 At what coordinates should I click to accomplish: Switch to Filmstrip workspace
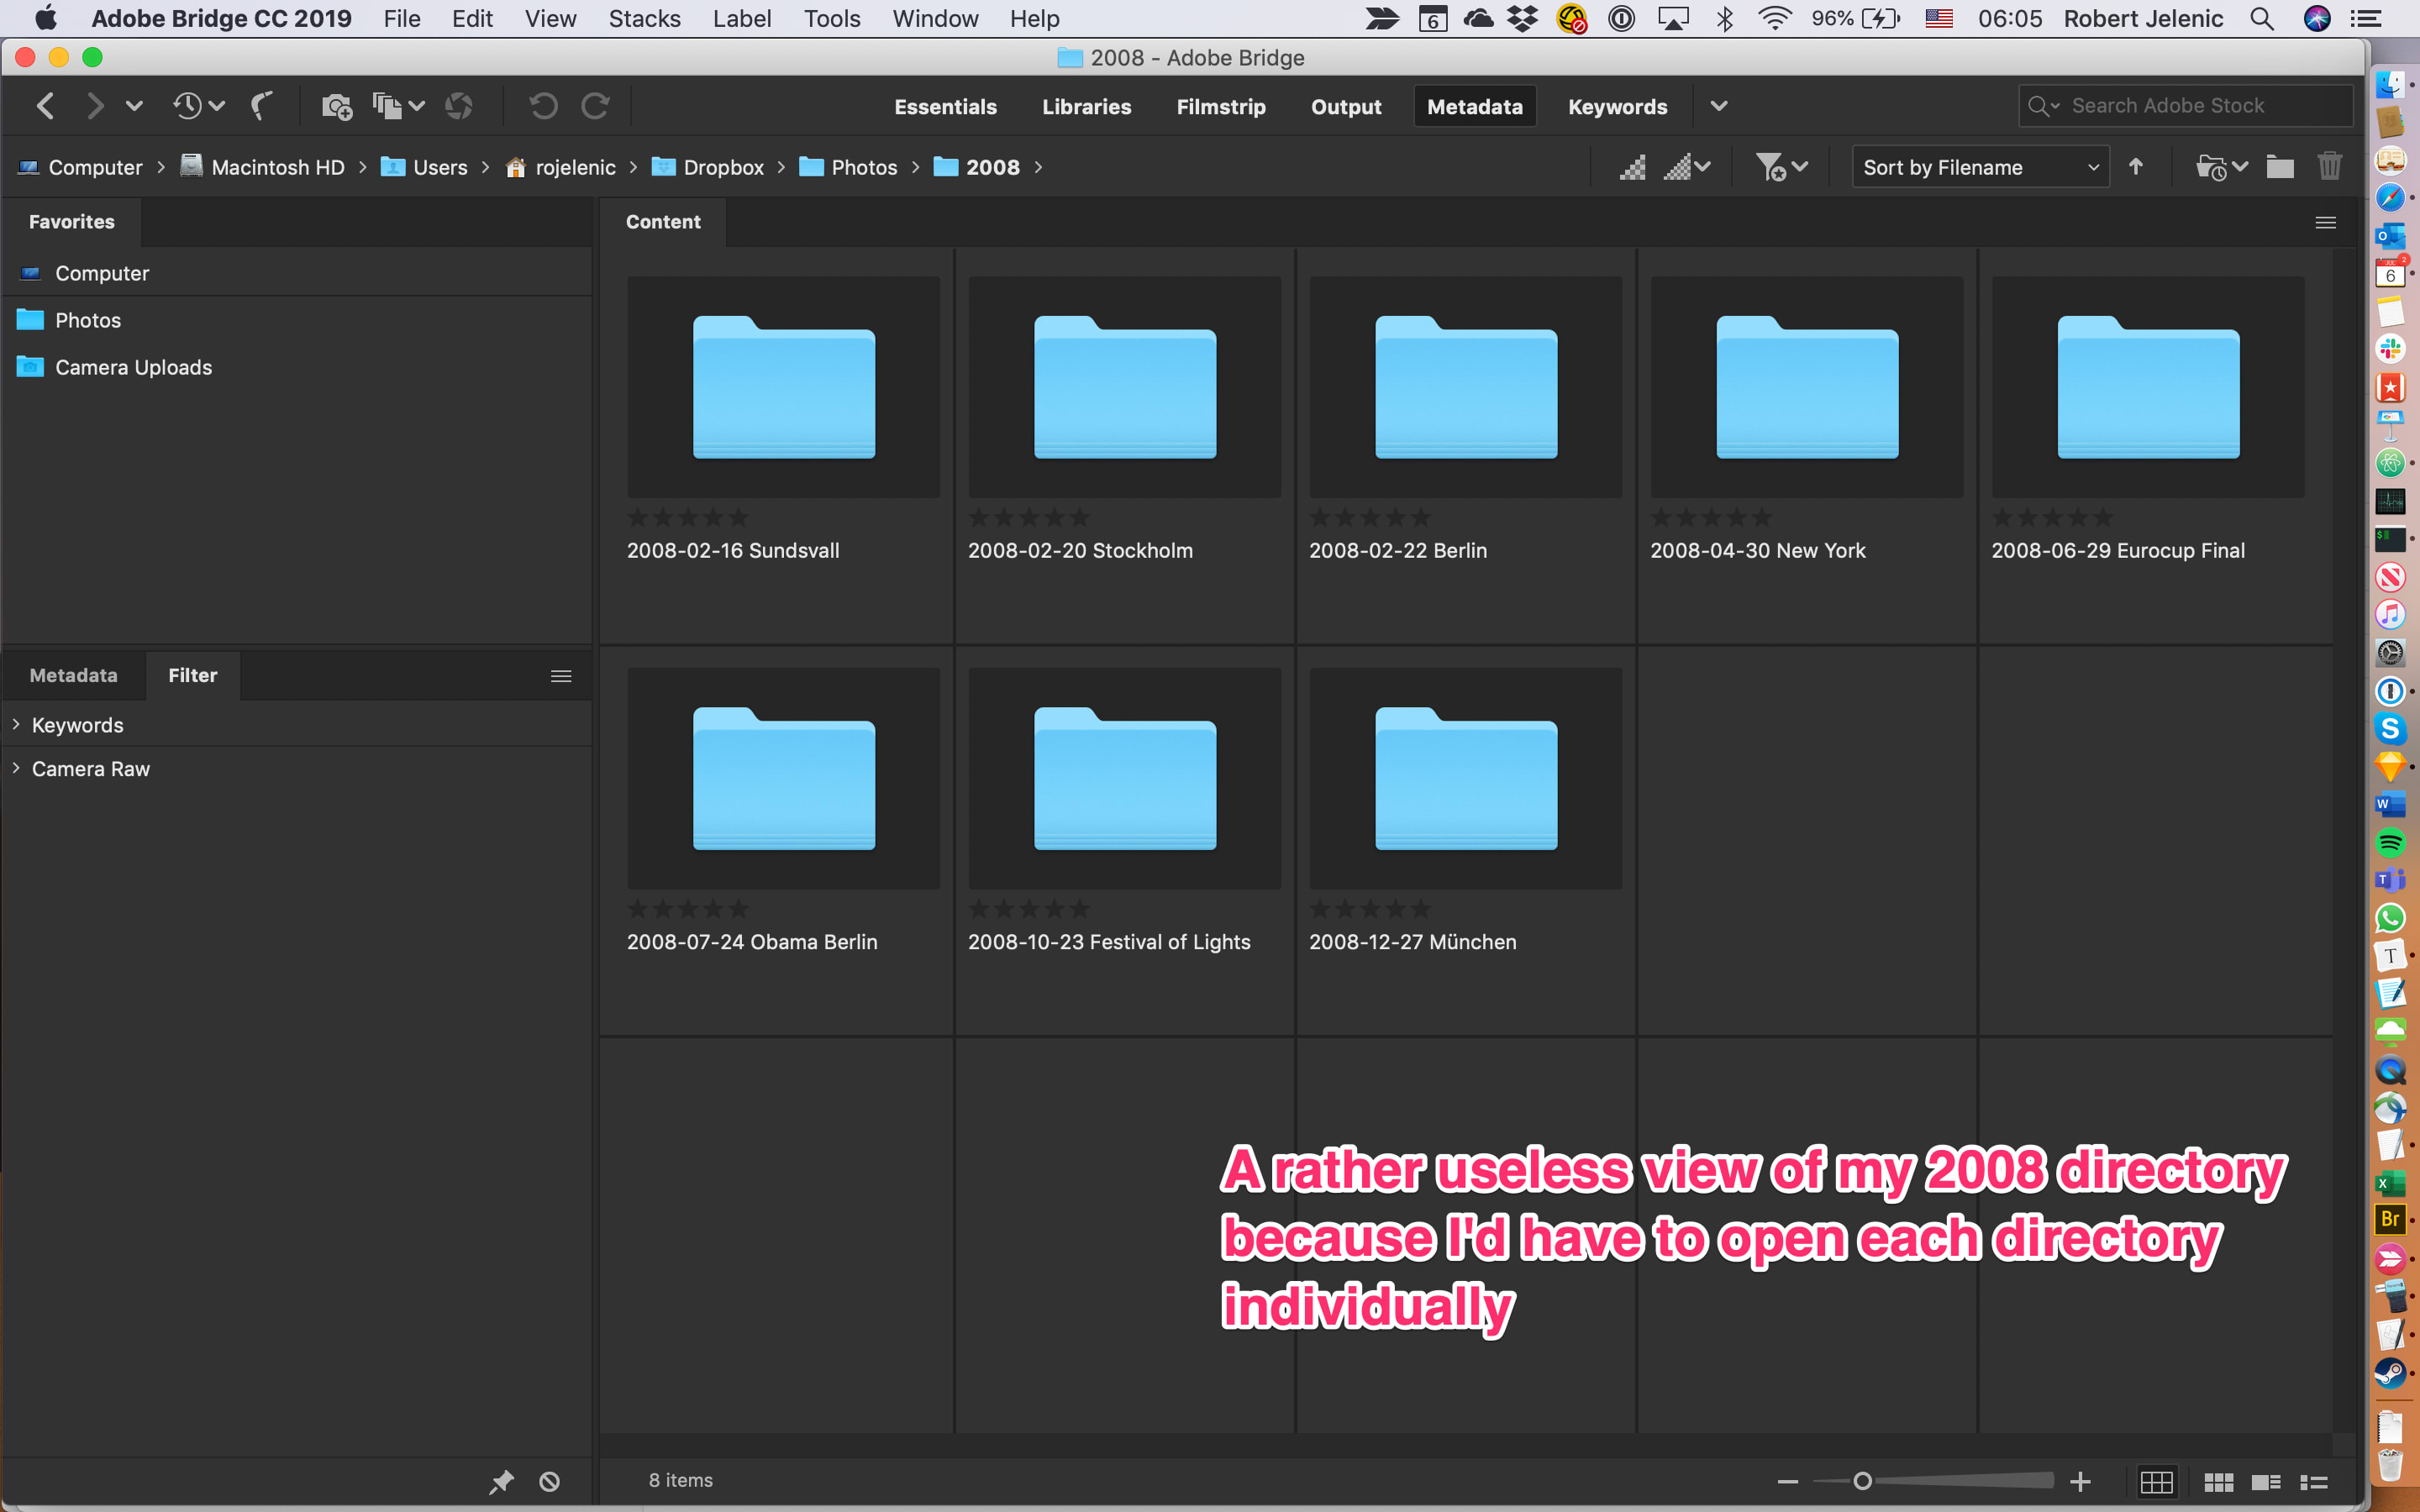click(1220, 107)
